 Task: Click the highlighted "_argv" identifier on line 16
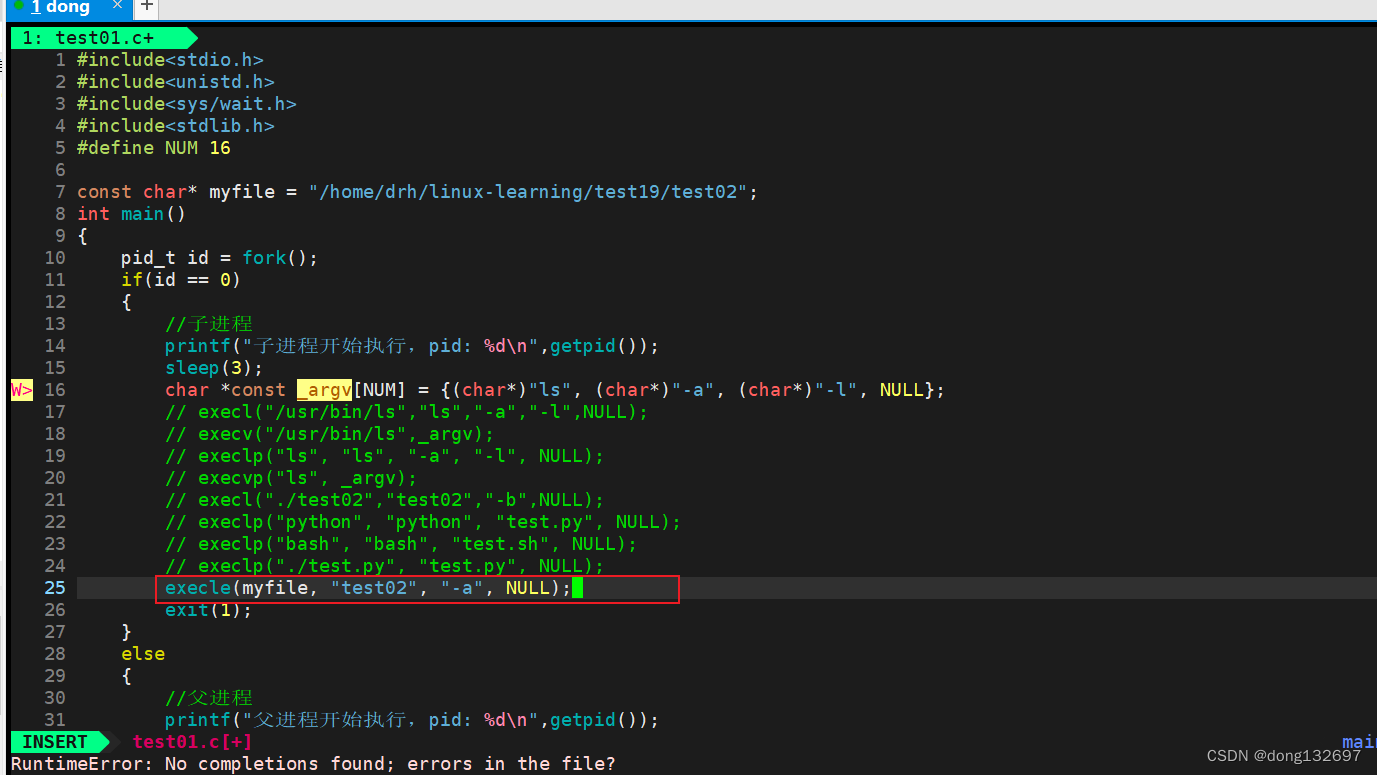pyautogui.click(x=324, y=390)
